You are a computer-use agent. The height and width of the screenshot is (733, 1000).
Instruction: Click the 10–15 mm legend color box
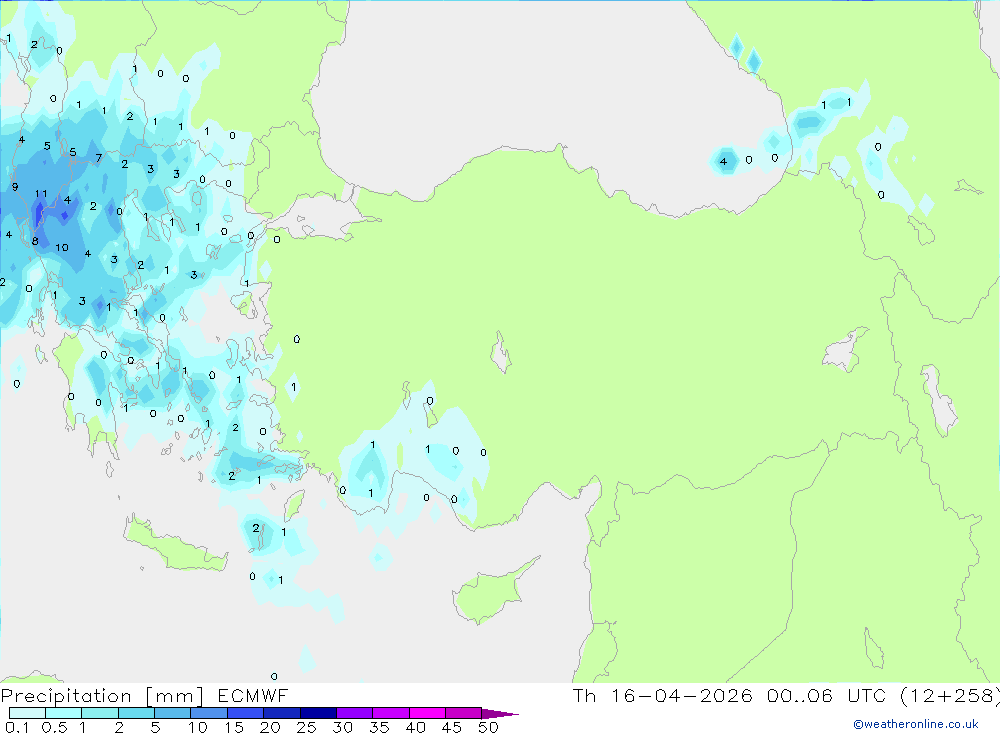tap(209, 713)
